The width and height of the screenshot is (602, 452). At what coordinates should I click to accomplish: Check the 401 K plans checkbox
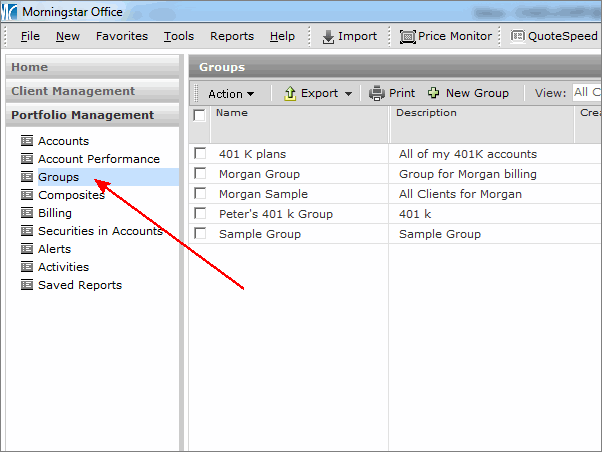click(x=200, y=154)
